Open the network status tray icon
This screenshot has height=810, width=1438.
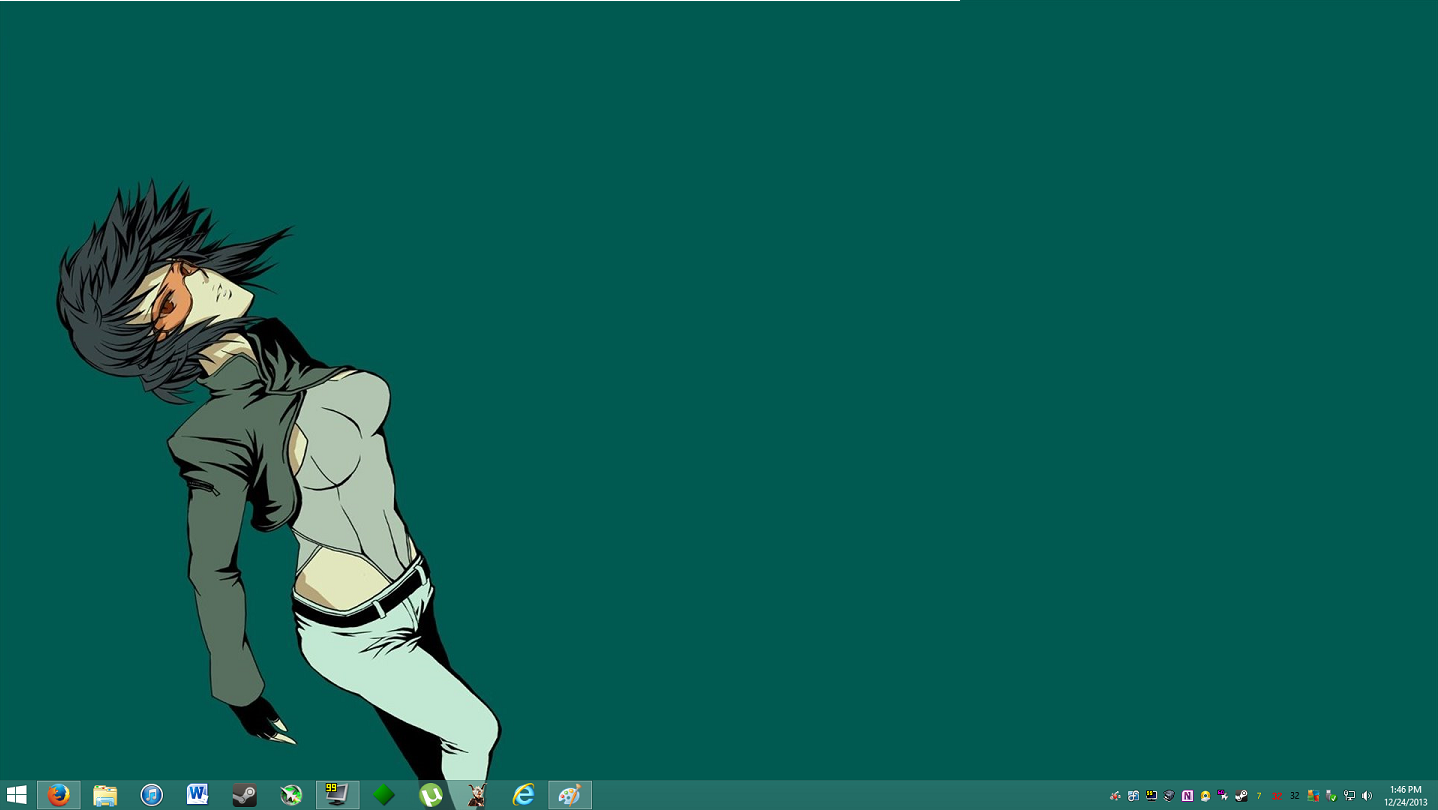coord(1349,796)
